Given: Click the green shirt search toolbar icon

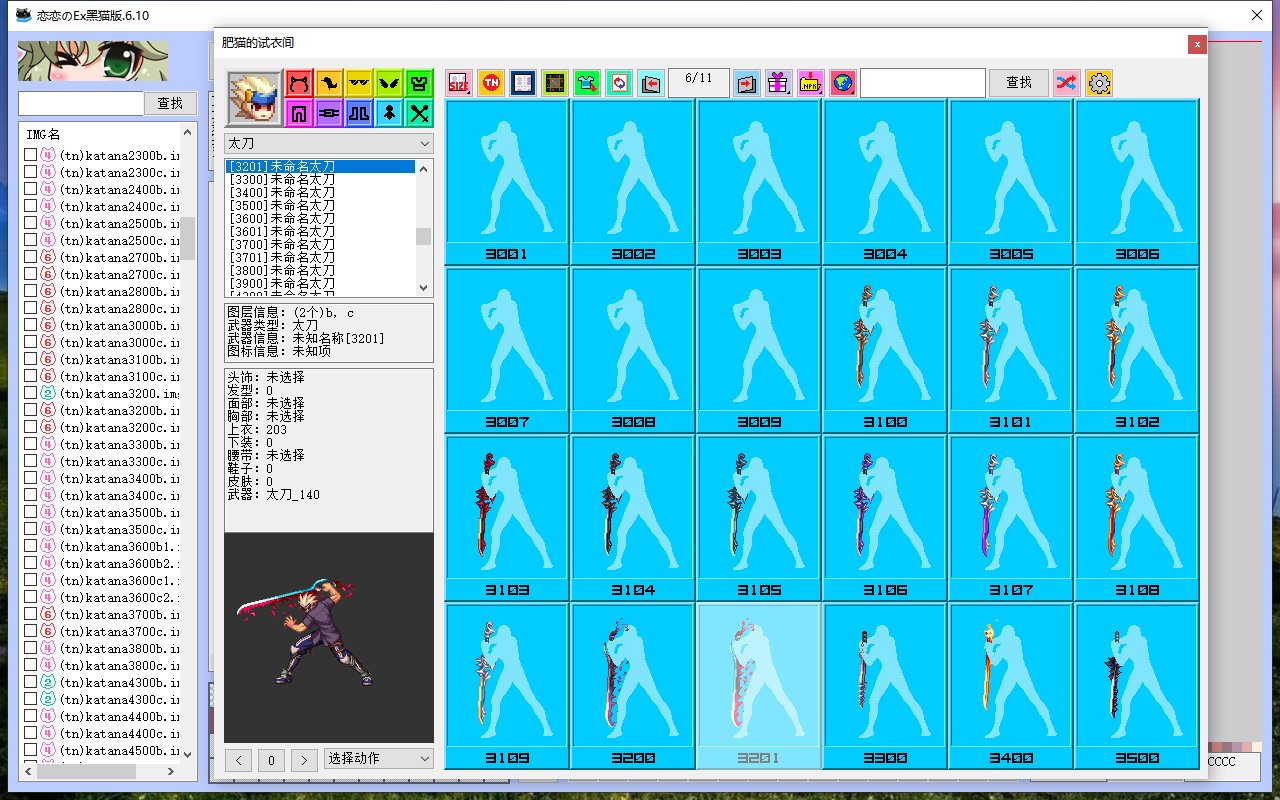Looking at the screenshot, I should click(587, 83).
